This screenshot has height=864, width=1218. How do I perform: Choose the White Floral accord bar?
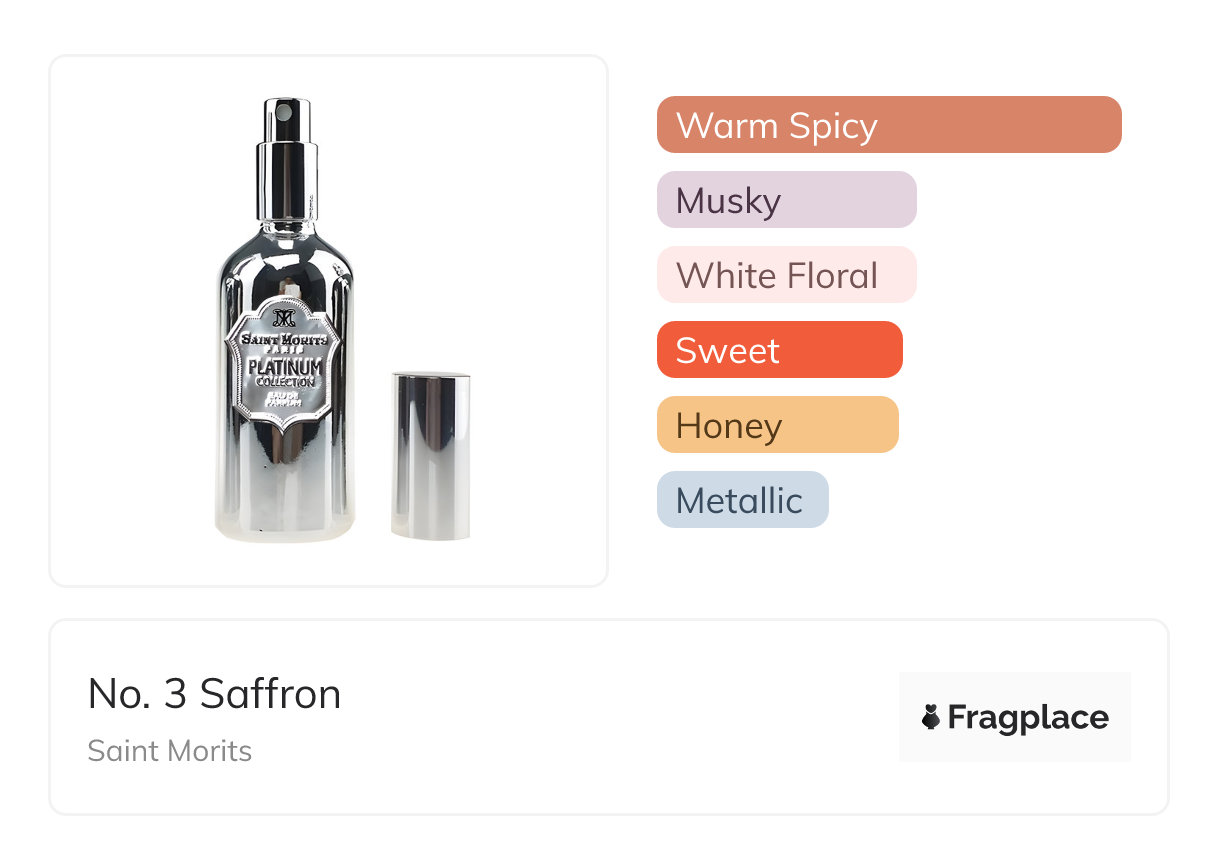[x=786, y=275]
